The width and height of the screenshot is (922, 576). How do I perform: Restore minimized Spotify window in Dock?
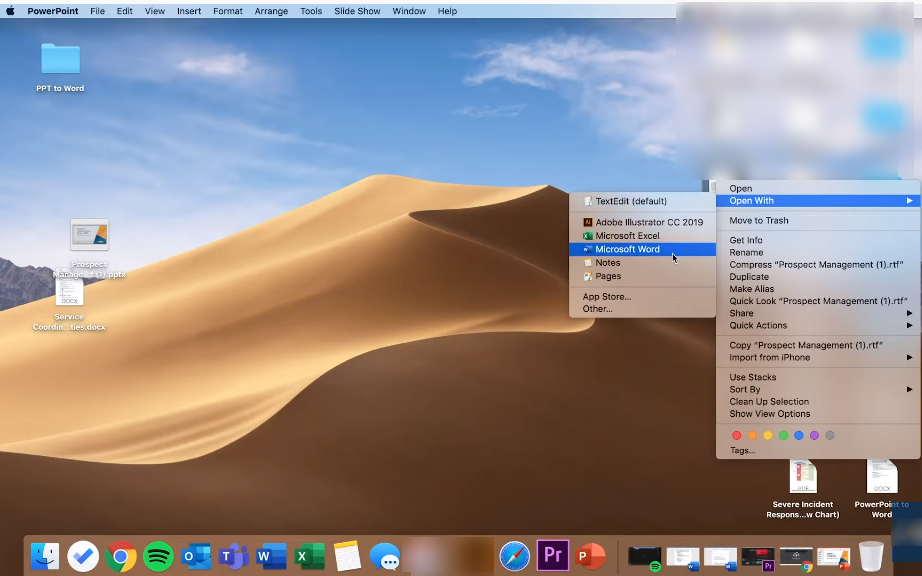tap(644, 558)
